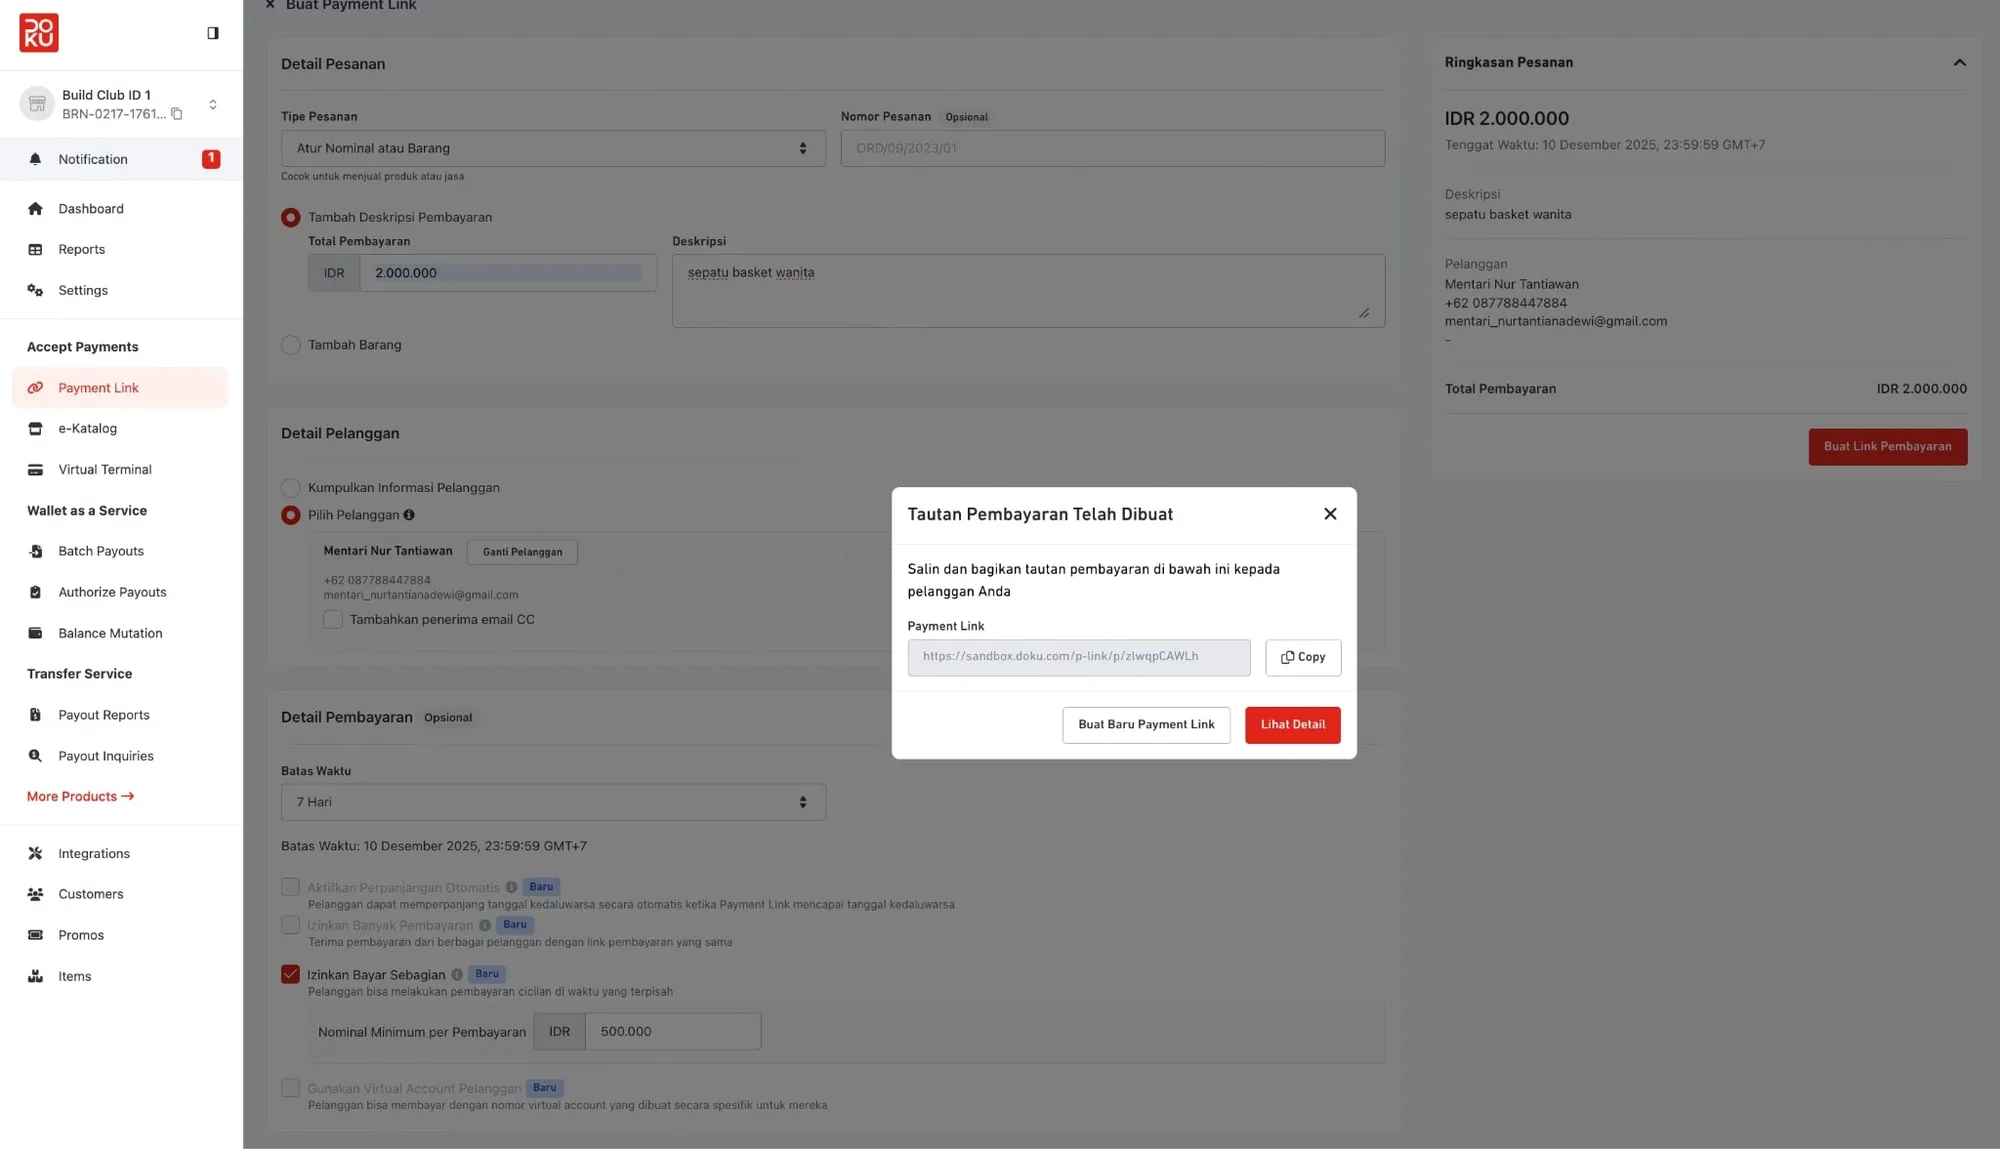This screenshot has height=1149, width=2000.
Task: Select the Tambah Barang radio button
Action: pyautogui.click(x=291, y=345)
